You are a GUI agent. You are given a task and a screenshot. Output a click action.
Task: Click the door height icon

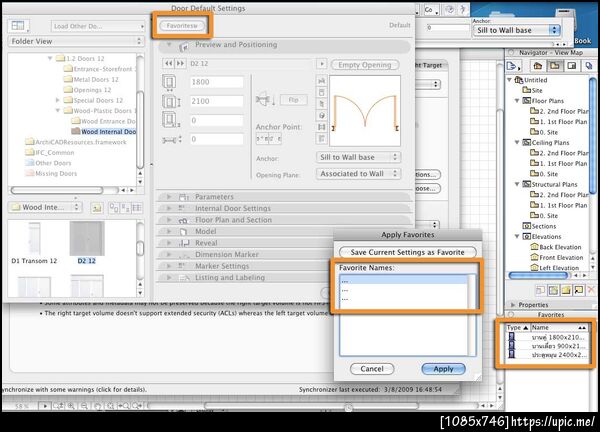point(170,101)
